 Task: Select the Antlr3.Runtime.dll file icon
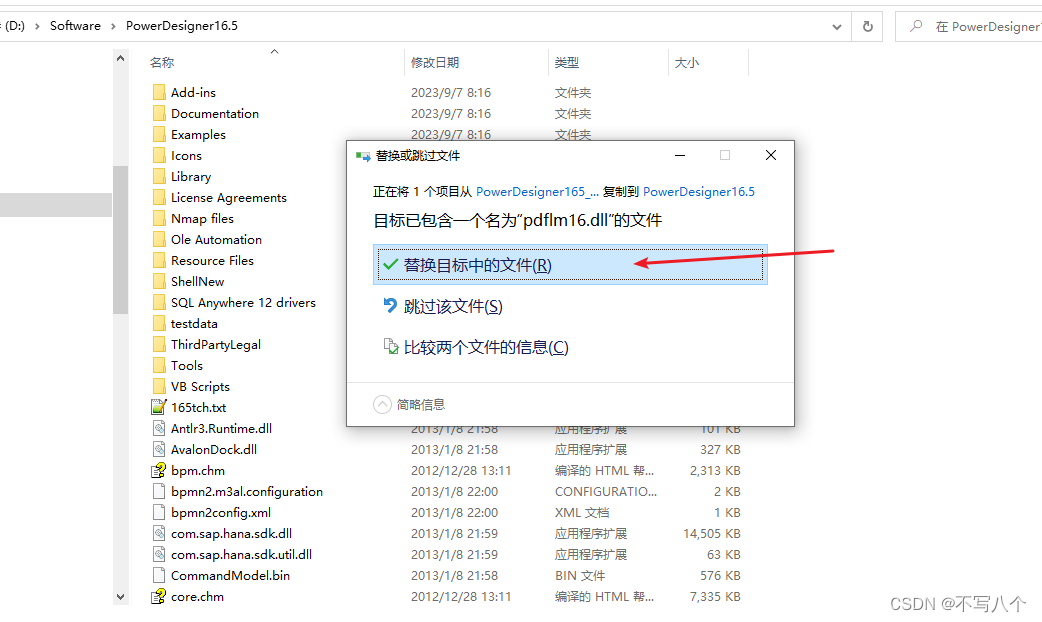coord(159,429)
